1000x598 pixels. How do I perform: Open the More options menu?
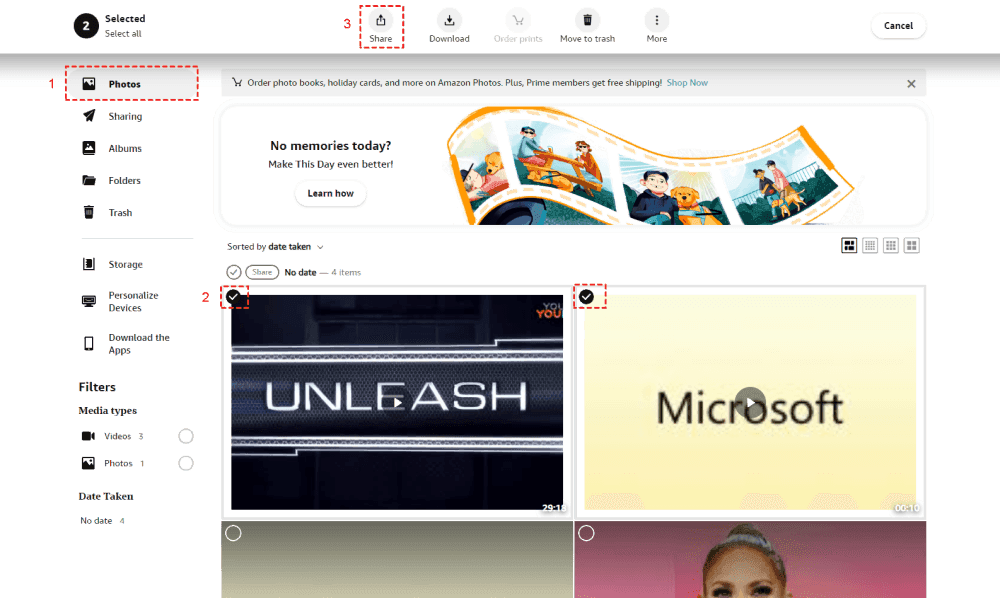point(656,26)
